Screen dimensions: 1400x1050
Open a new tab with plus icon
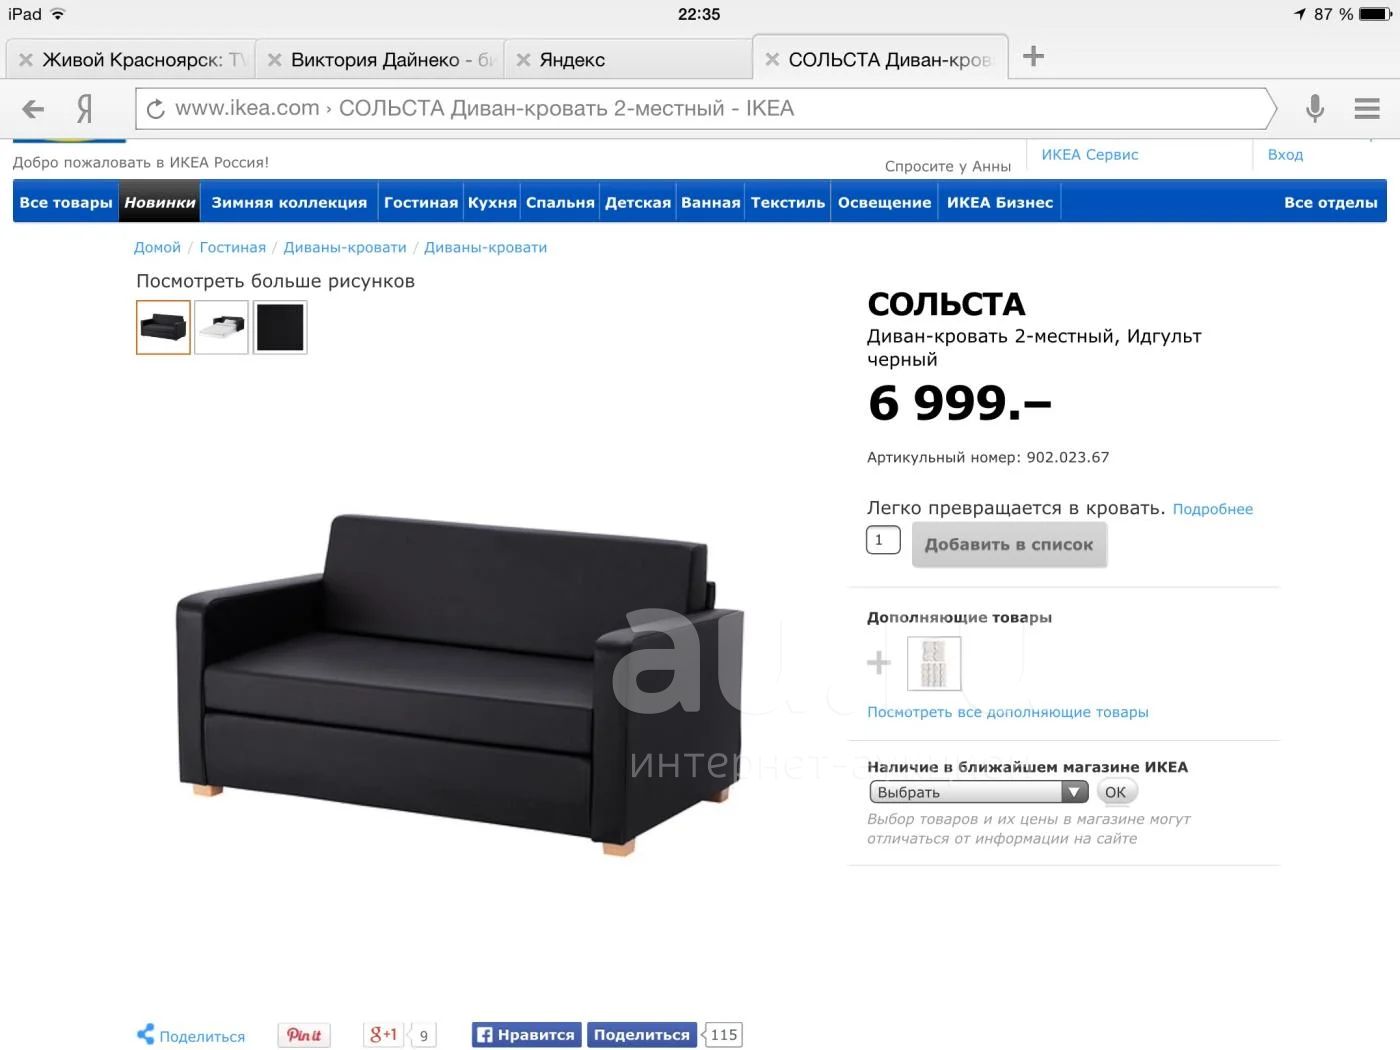coord(1033,57)
